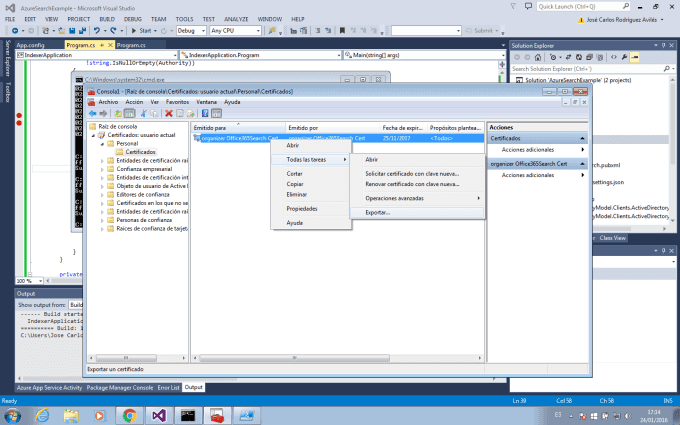Open Google Chrome from the taskbar
The image size is (680, 425).
coord(129,416)
